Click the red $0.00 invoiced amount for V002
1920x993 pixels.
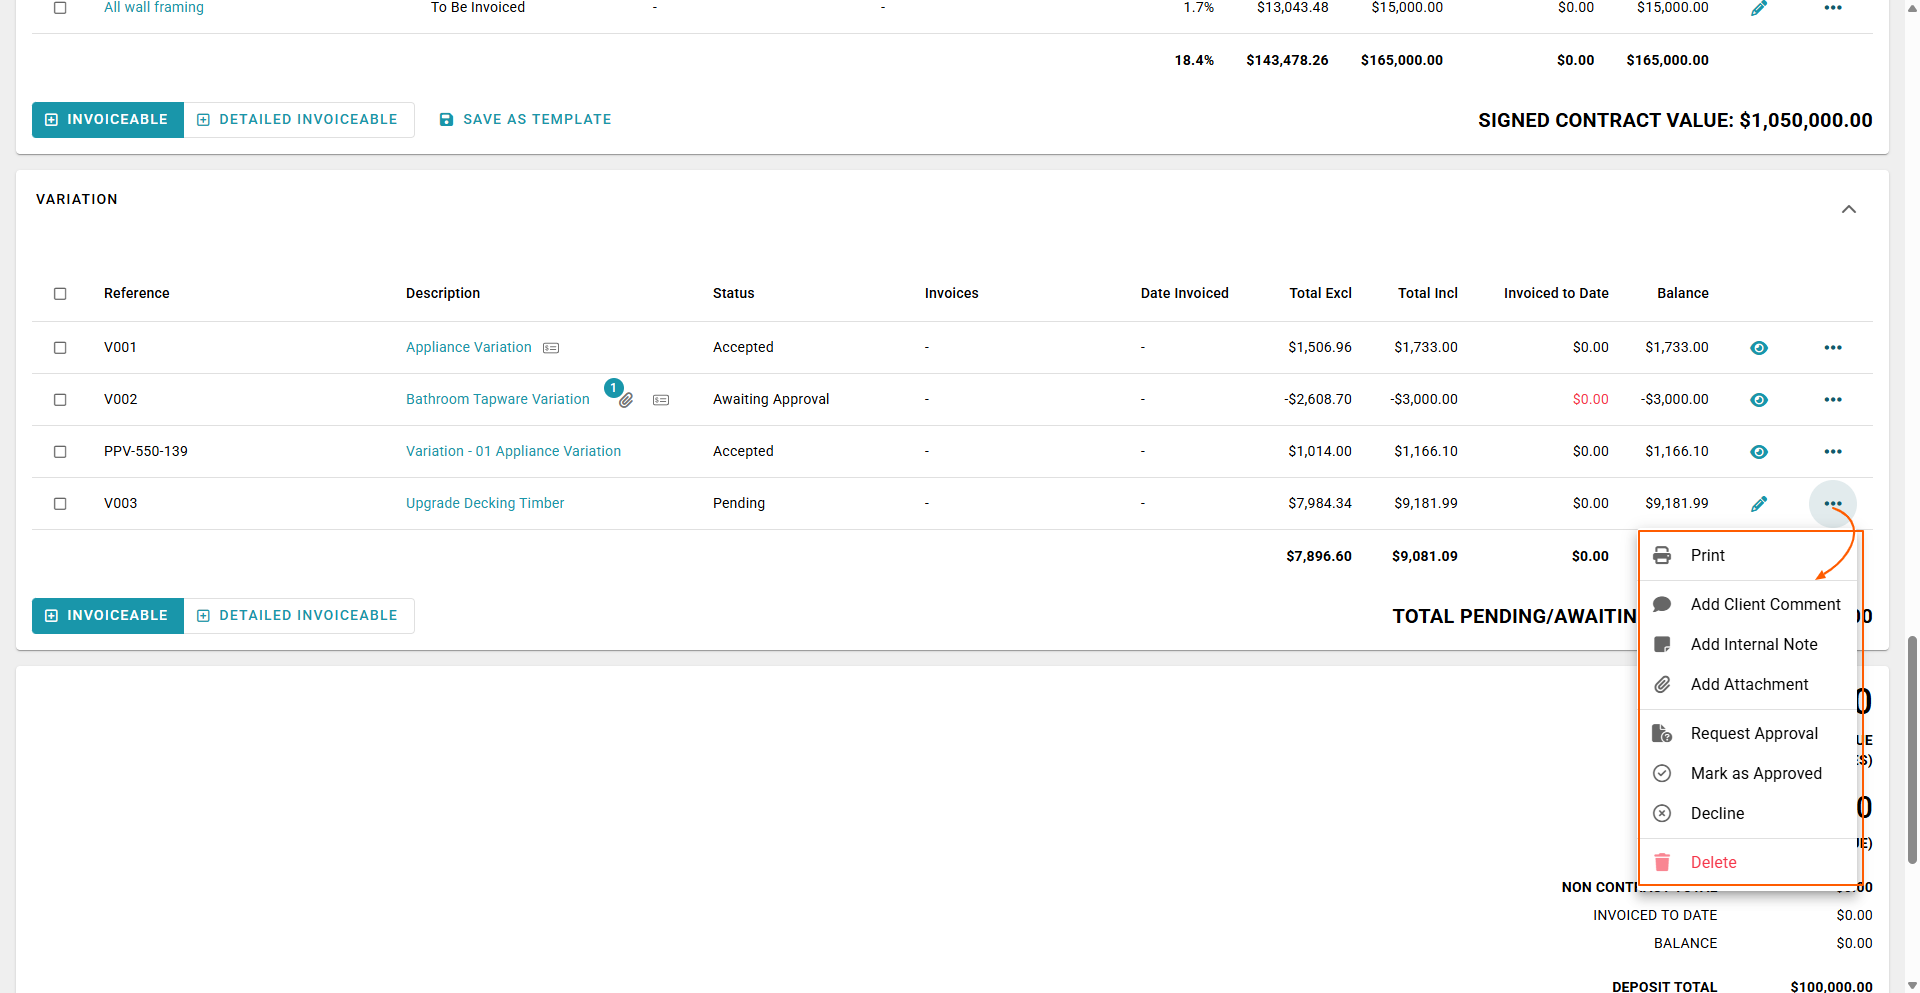(x=1590, y=399)
